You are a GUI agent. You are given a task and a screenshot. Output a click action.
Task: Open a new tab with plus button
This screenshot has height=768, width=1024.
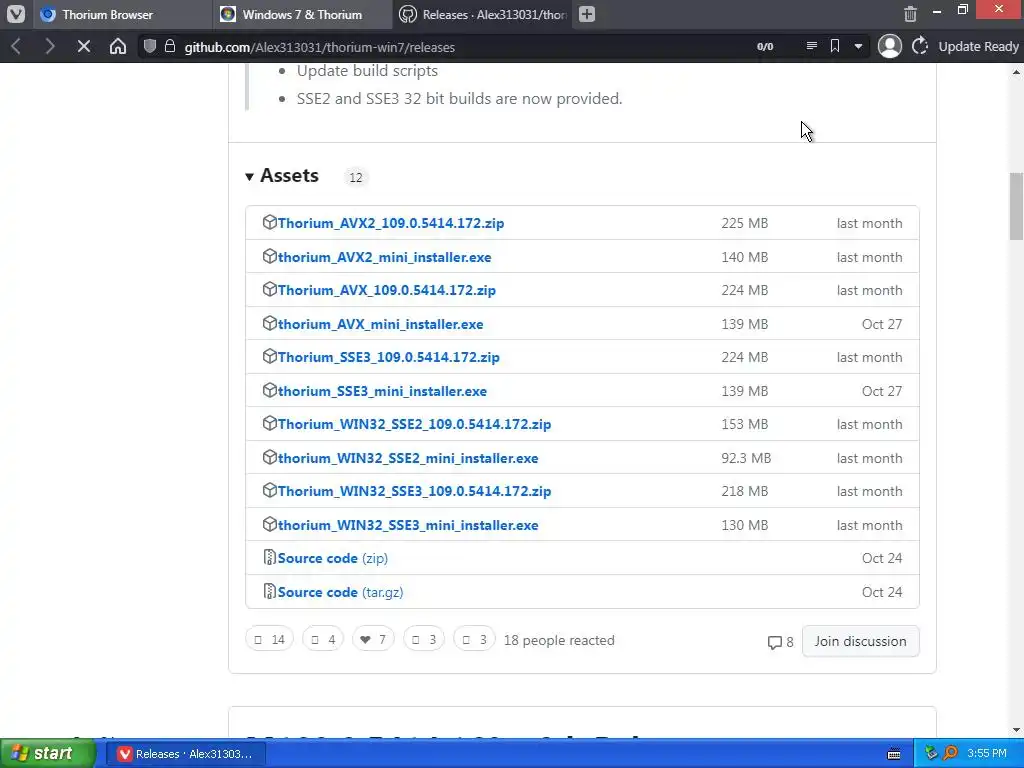(x=587, y=14)
